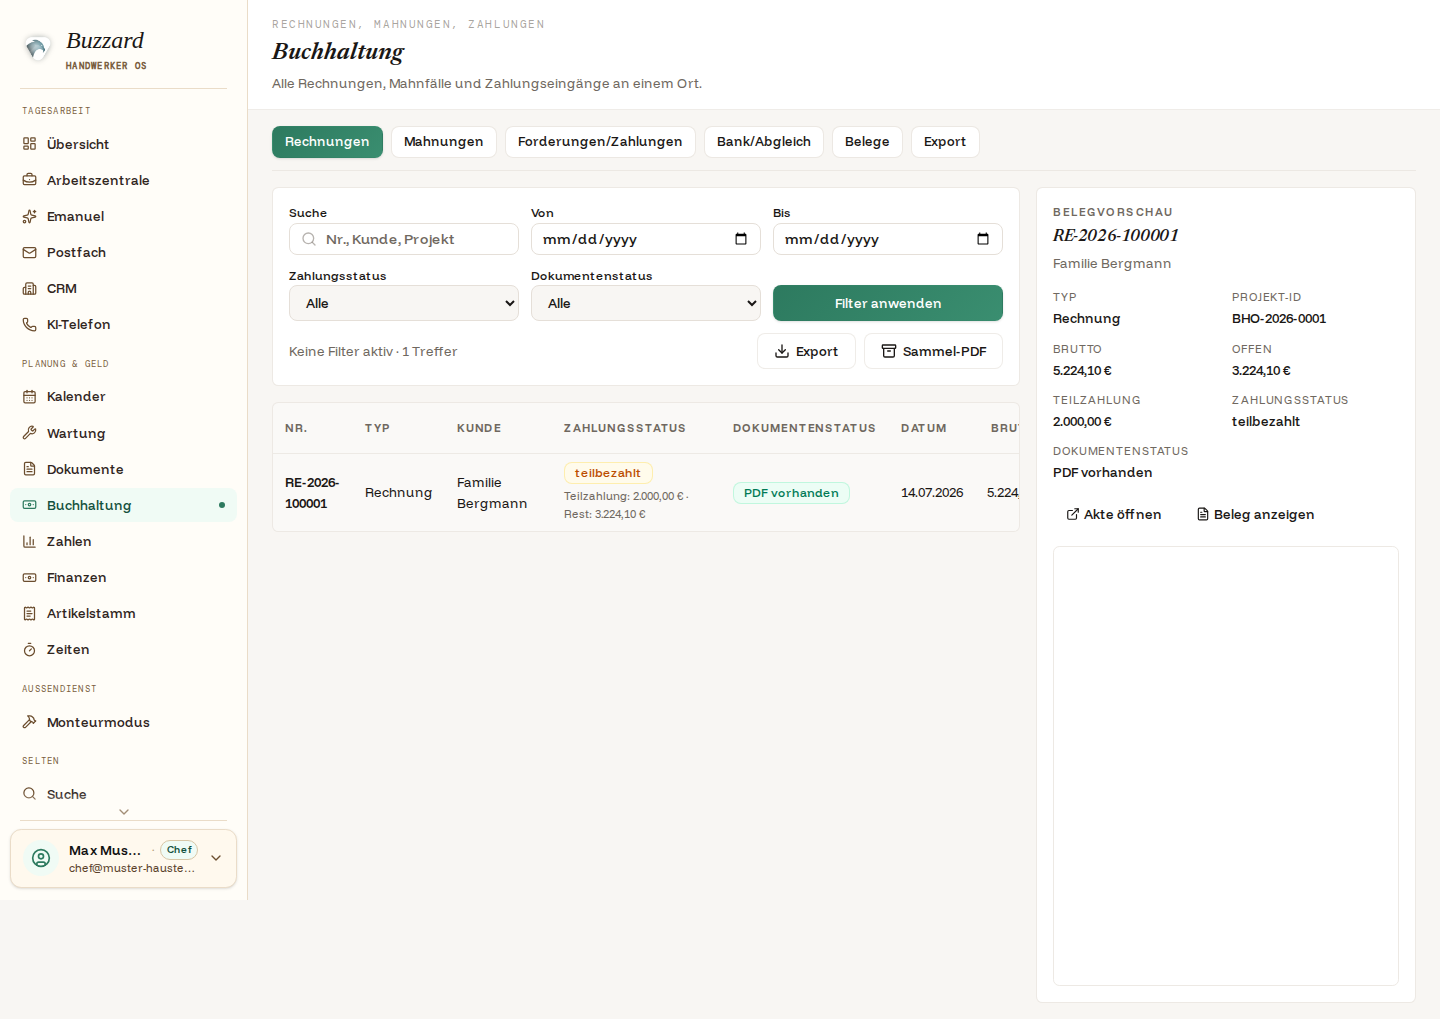Open the Bank/Abgleich tab
1440x1019 pixels.
[x=764, y=142]
